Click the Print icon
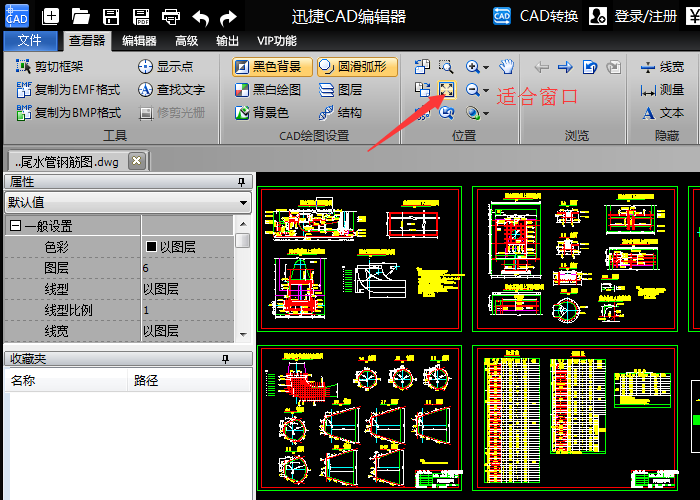Image resolution: width=700 pixels, height=500 pixels. point(171,17)
